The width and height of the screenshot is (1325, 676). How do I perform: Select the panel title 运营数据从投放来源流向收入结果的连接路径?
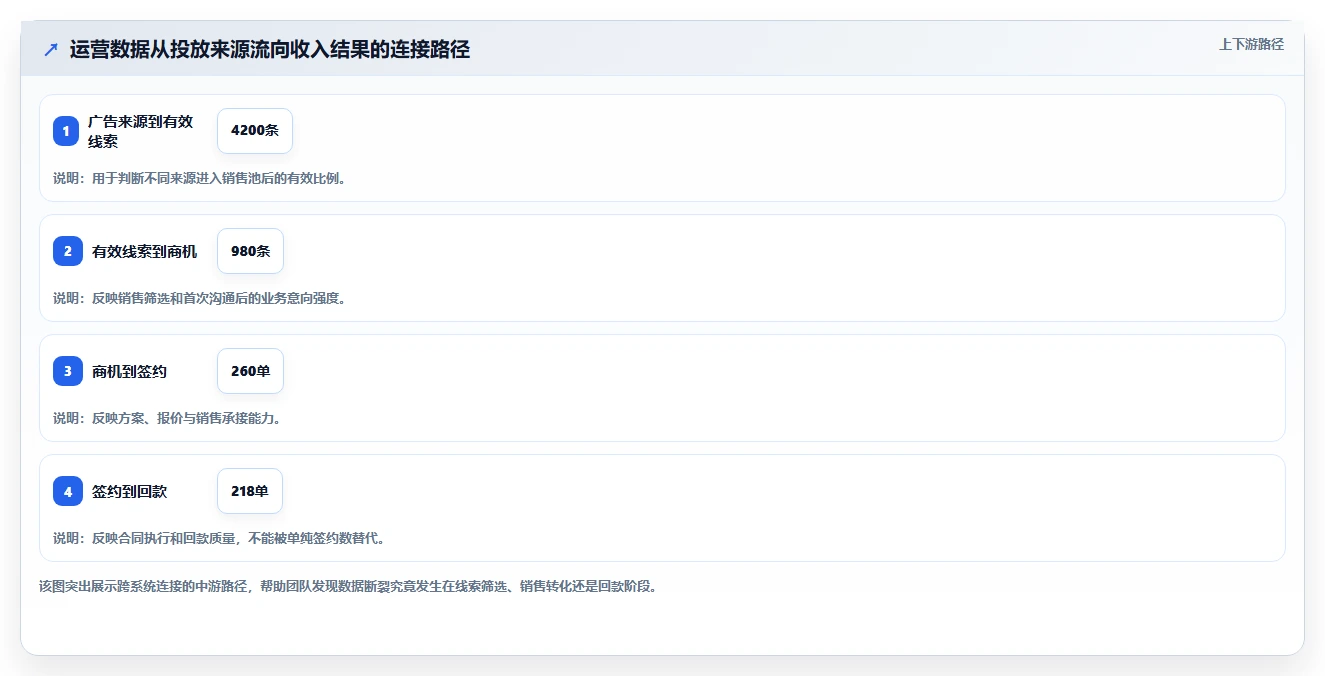tap(270, 49)
